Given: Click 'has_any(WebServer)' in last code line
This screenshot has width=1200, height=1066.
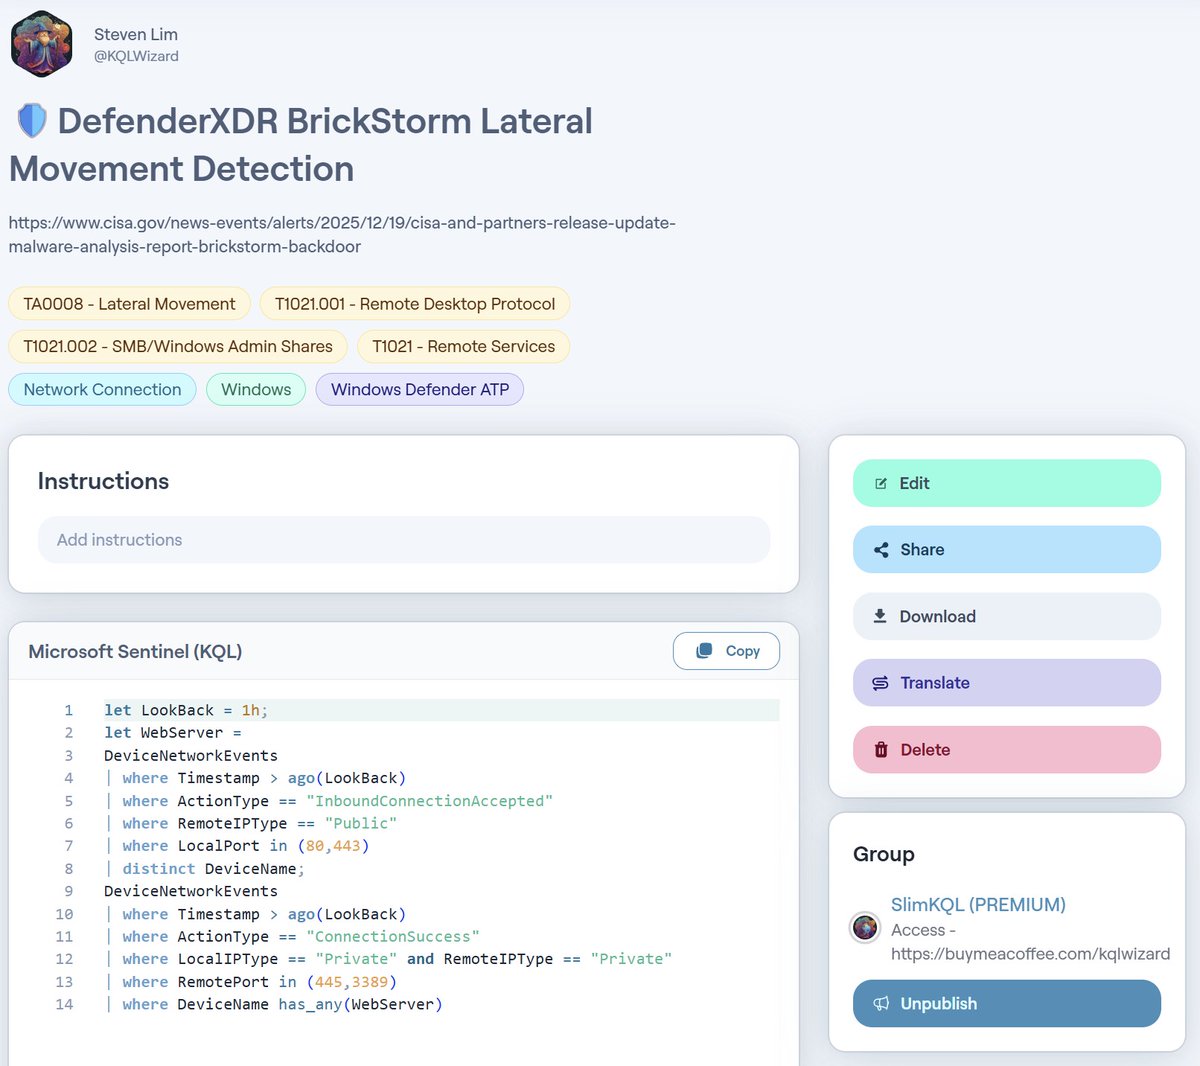Looking at the screenshot, I should (x=360, y=1004).
